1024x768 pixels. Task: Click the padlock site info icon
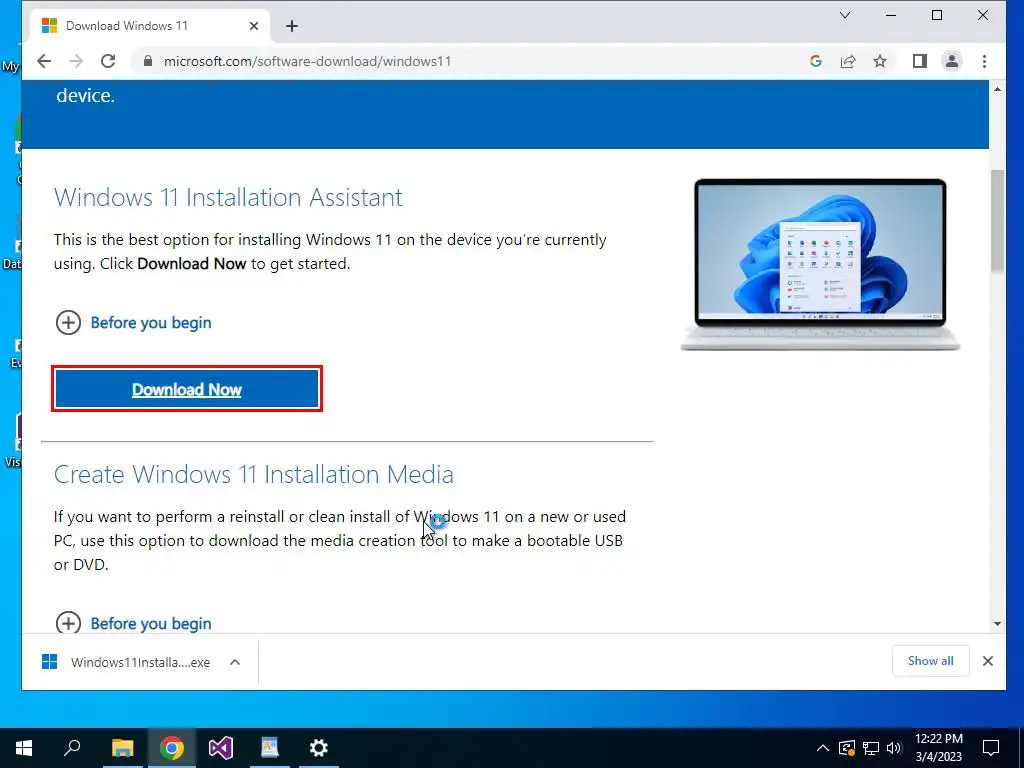pyautogui.click(x=148, y=61)
